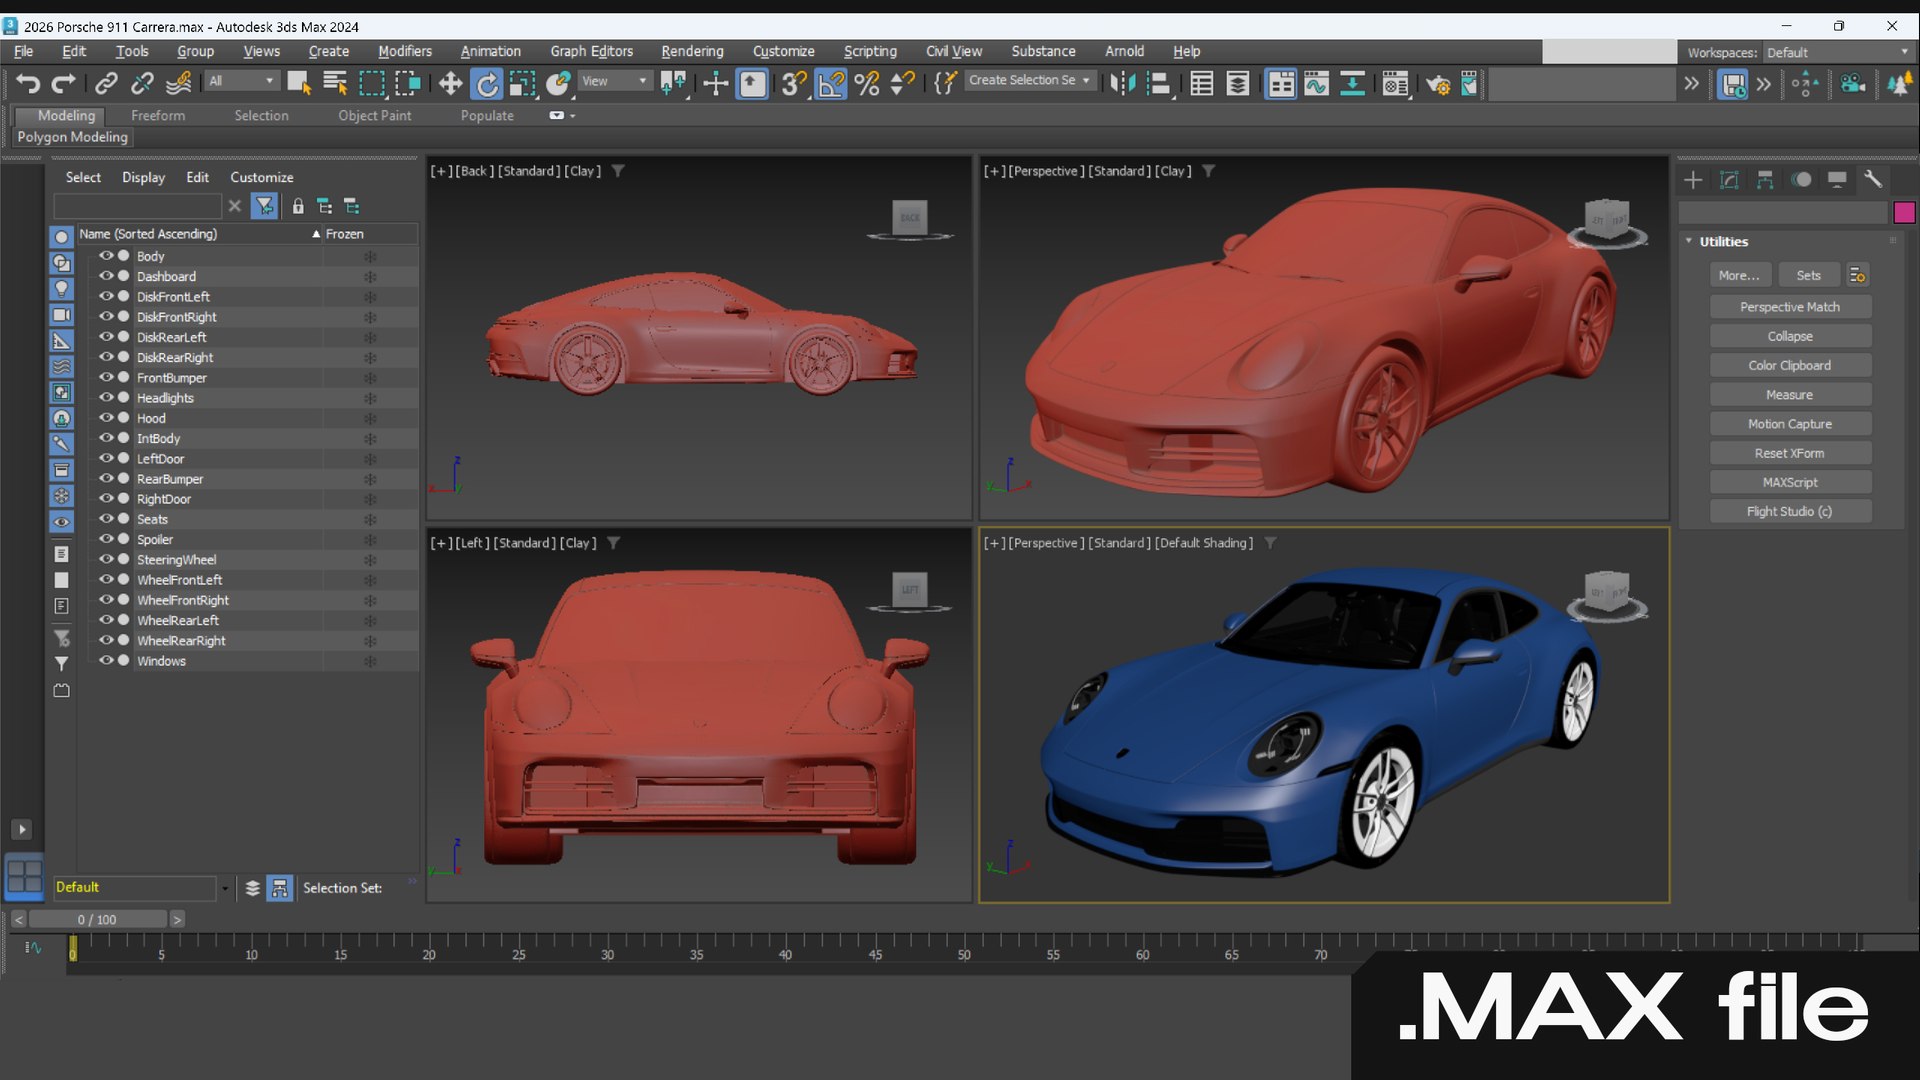Open the Rendering menu
The height and width of the screenshot is (1080, 1920).
pos(692,51)
